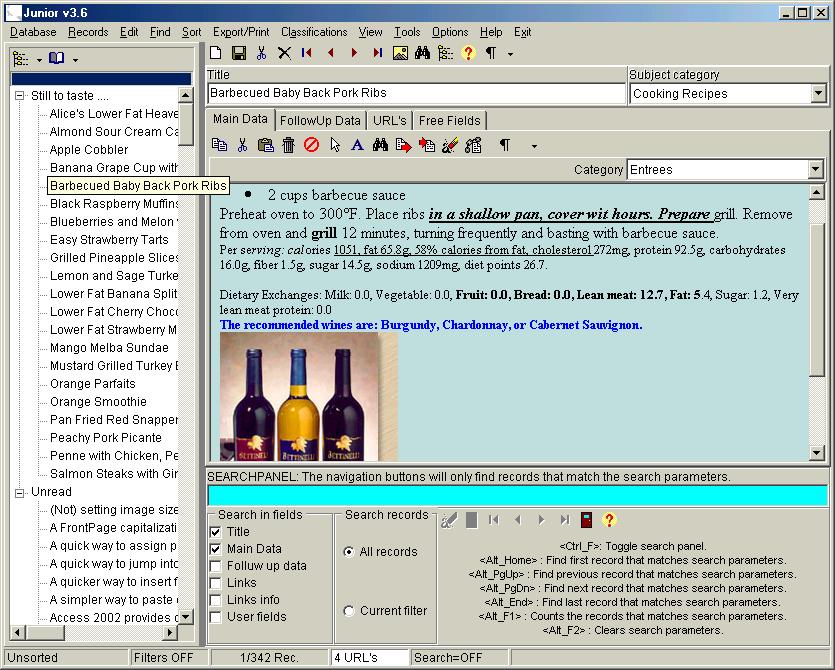The image size is (835, 670).
Task: Open the Insert Image icon on the main toolbar
Action: 398,51
